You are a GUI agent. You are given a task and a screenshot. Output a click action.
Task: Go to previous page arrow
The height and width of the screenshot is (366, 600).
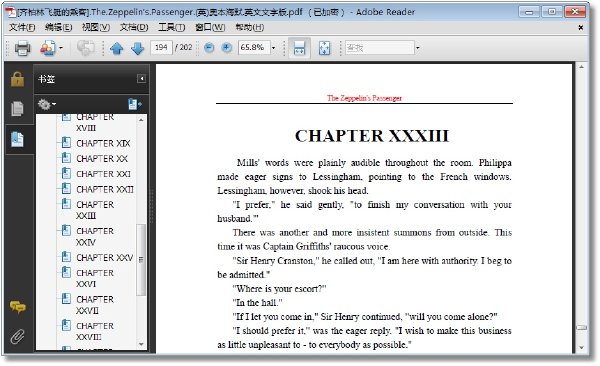(x=117, y=48)
